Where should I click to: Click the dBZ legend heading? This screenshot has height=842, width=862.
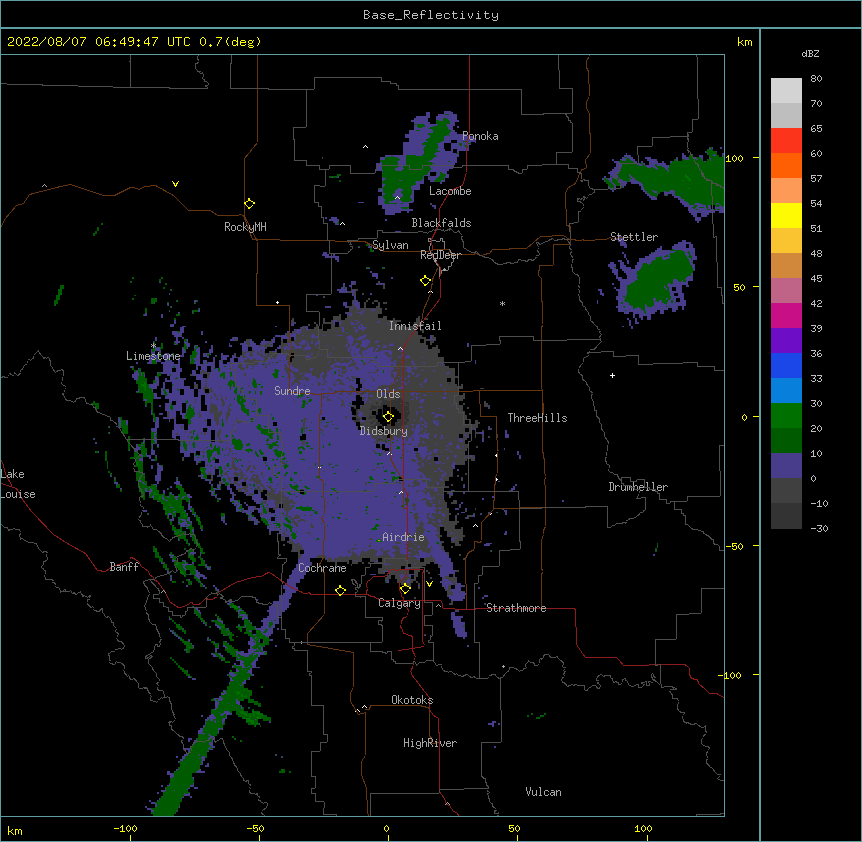pyautogui.click(x=810, y=53)
